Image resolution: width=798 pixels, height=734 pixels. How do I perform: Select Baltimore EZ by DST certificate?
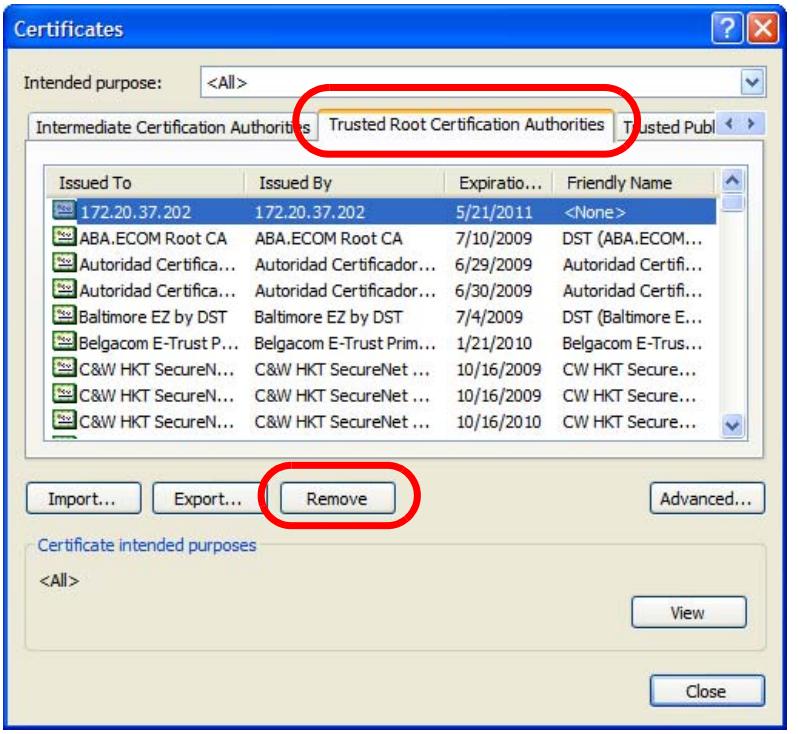coord(384,317)
